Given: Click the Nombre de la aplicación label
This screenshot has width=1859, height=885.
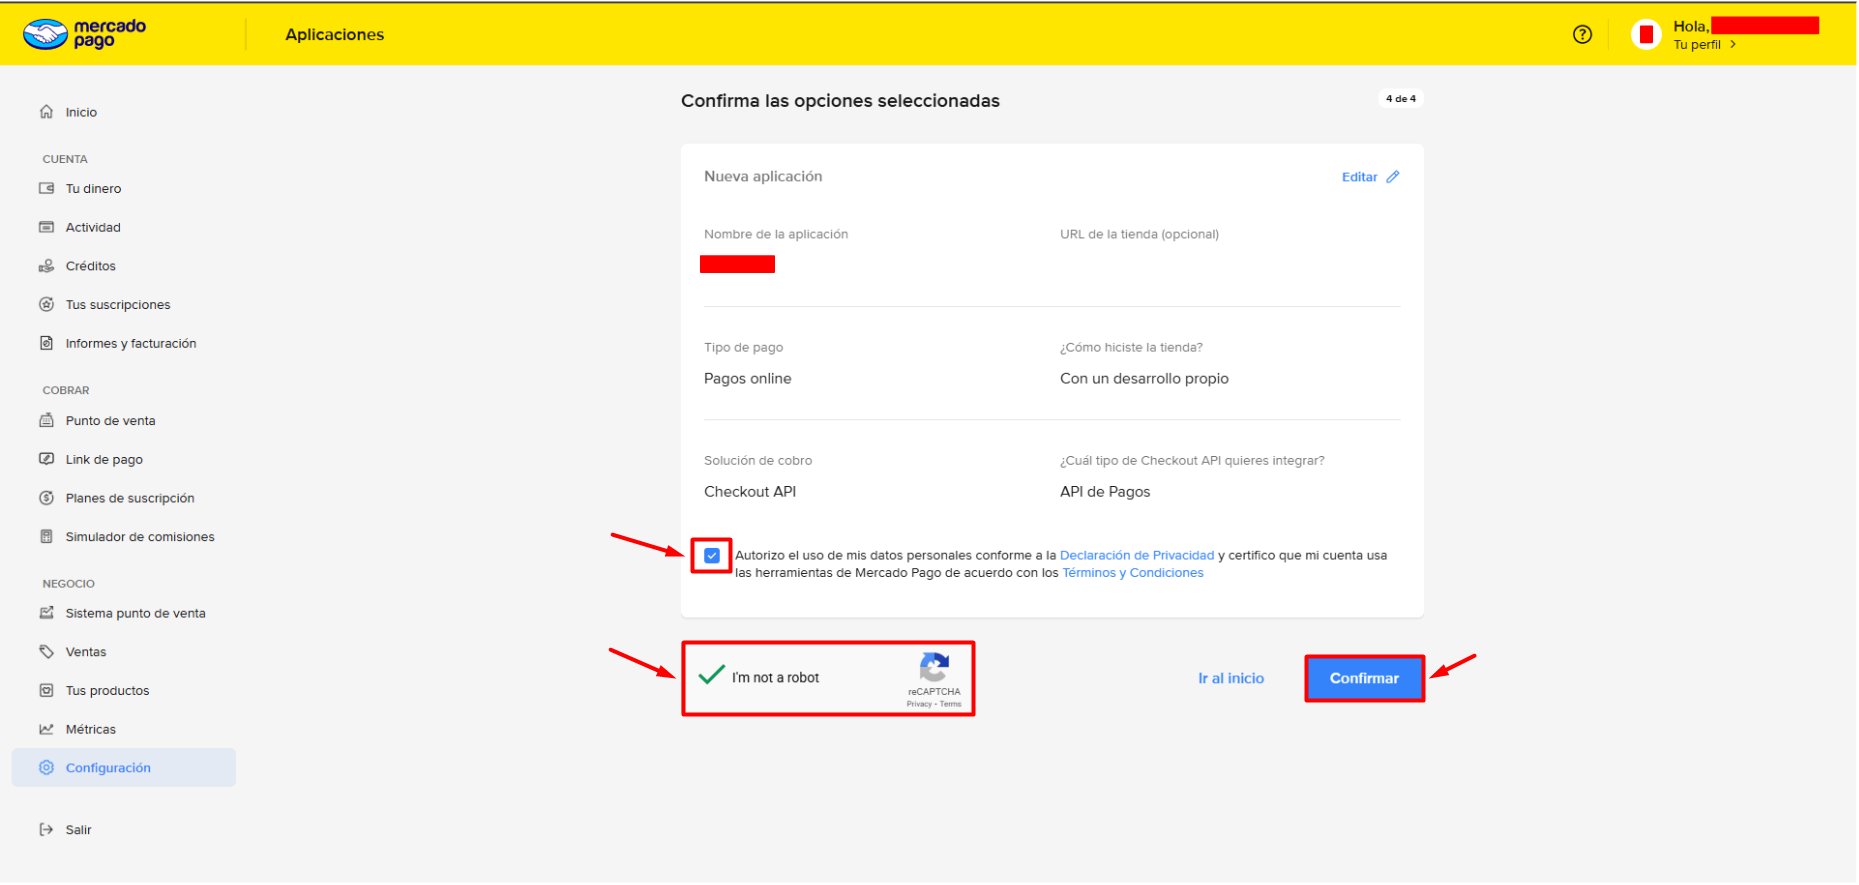Looking at the screenshot, I should tap(776, 234).
